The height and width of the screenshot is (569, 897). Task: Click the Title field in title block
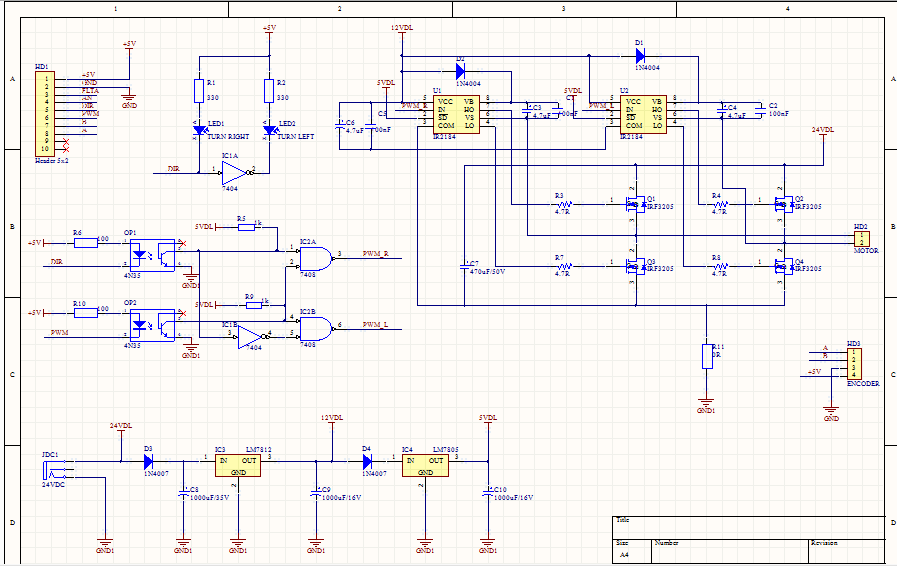pos(749,528)
